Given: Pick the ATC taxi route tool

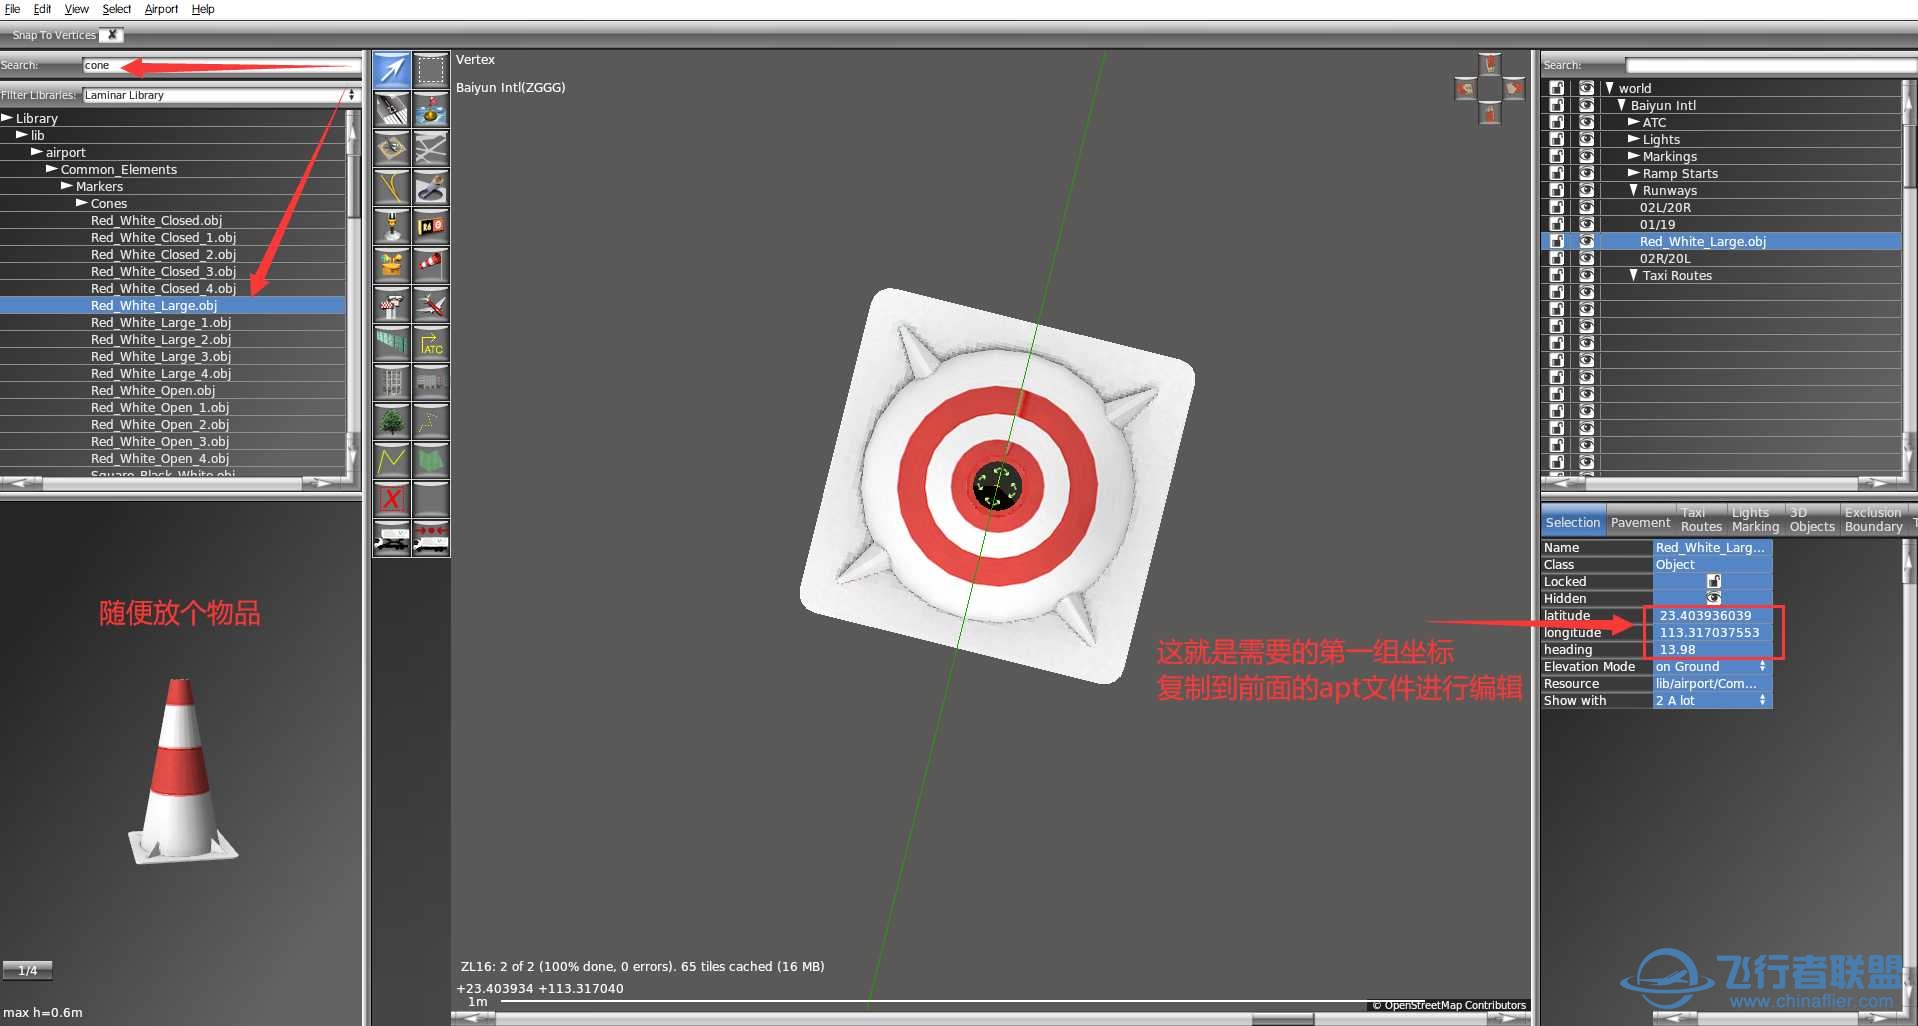Looking at the screenshot, I should click(x=431, y=344).
